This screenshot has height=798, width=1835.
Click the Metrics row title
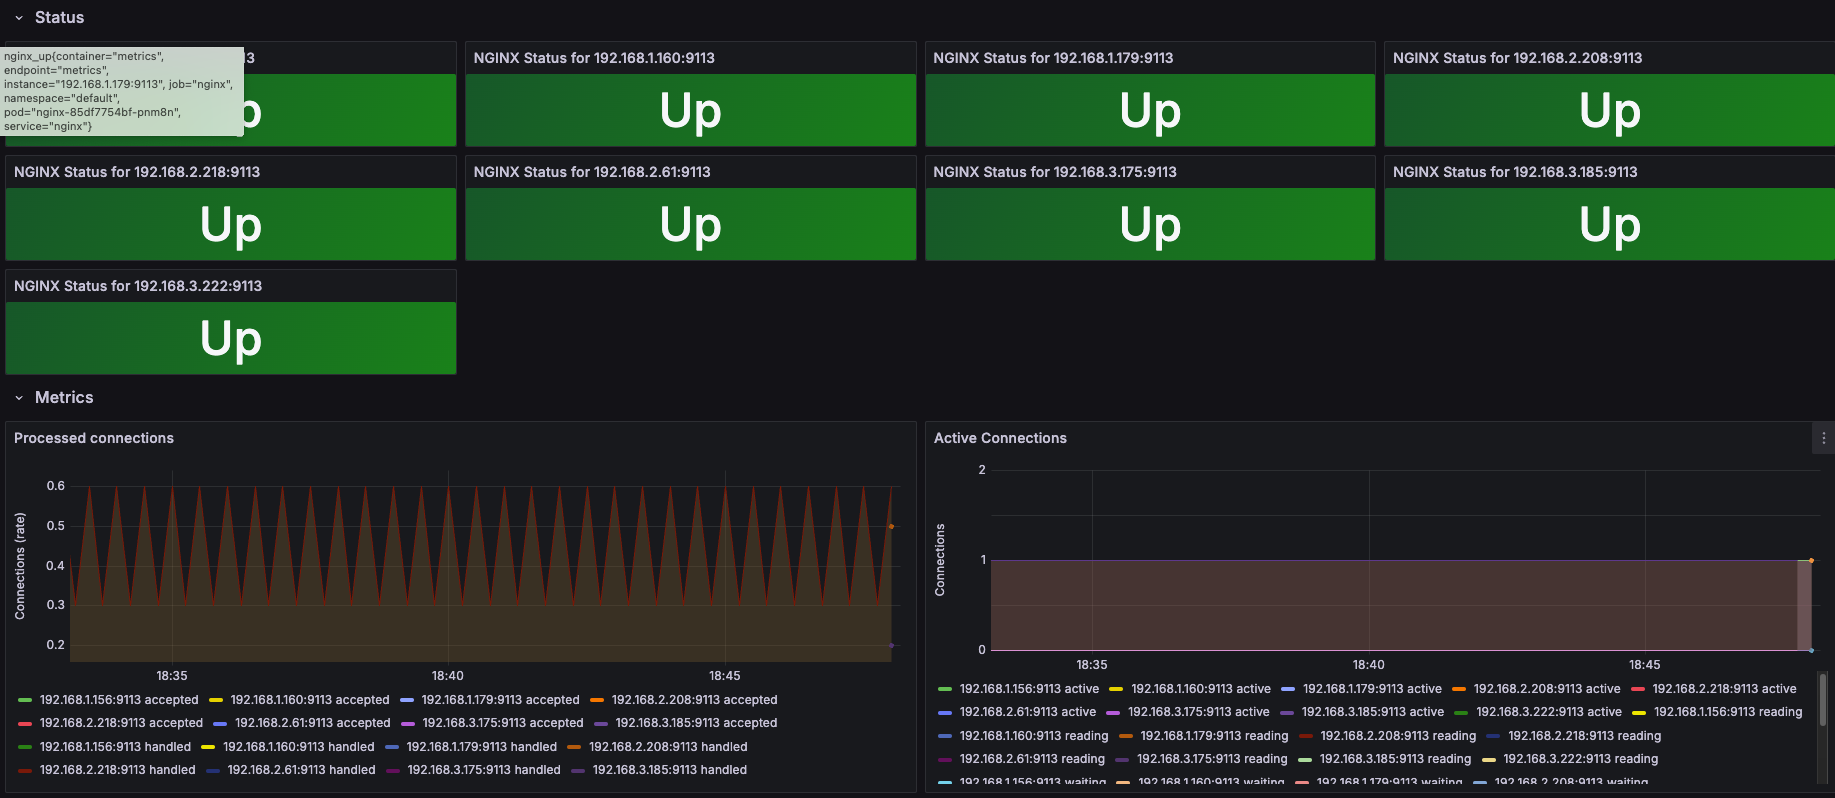pyautogui.click(x=64, y=398)
